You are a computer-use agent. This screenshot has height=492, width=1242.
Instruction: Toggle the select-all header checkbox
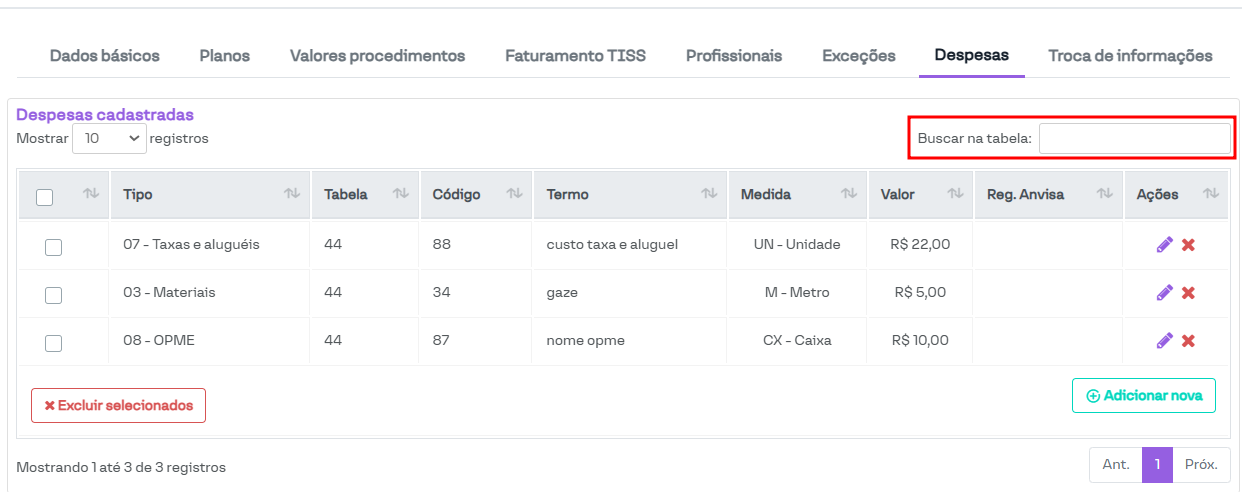click(x=45, y=197)
